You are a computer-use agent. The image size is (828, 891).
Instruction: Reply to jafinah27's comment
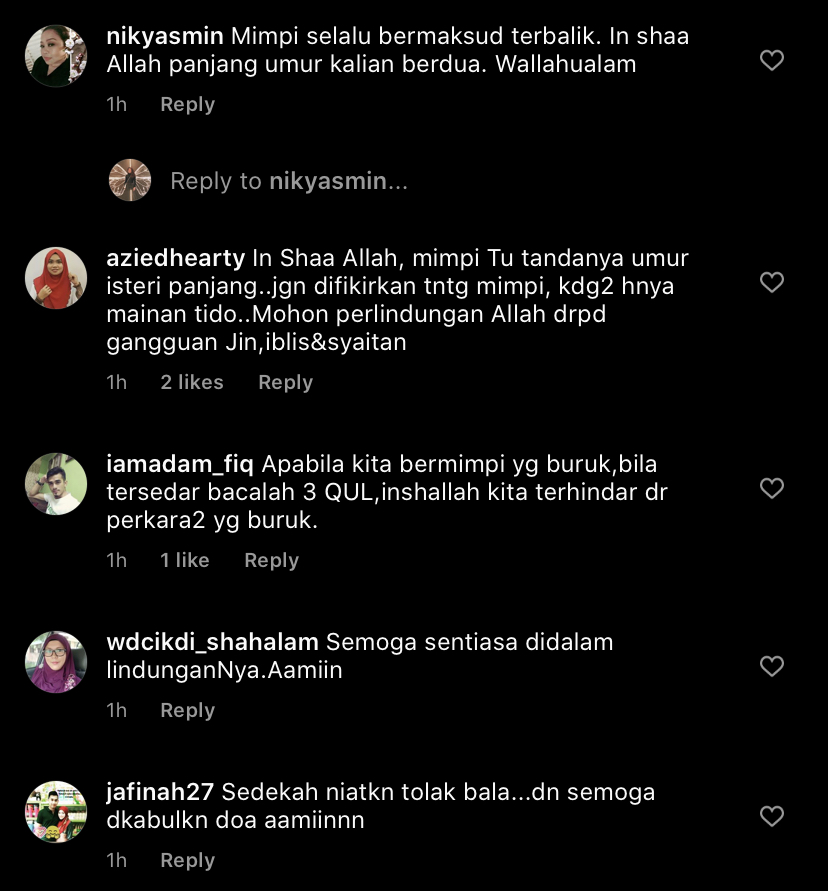click(x=188, y=860)
